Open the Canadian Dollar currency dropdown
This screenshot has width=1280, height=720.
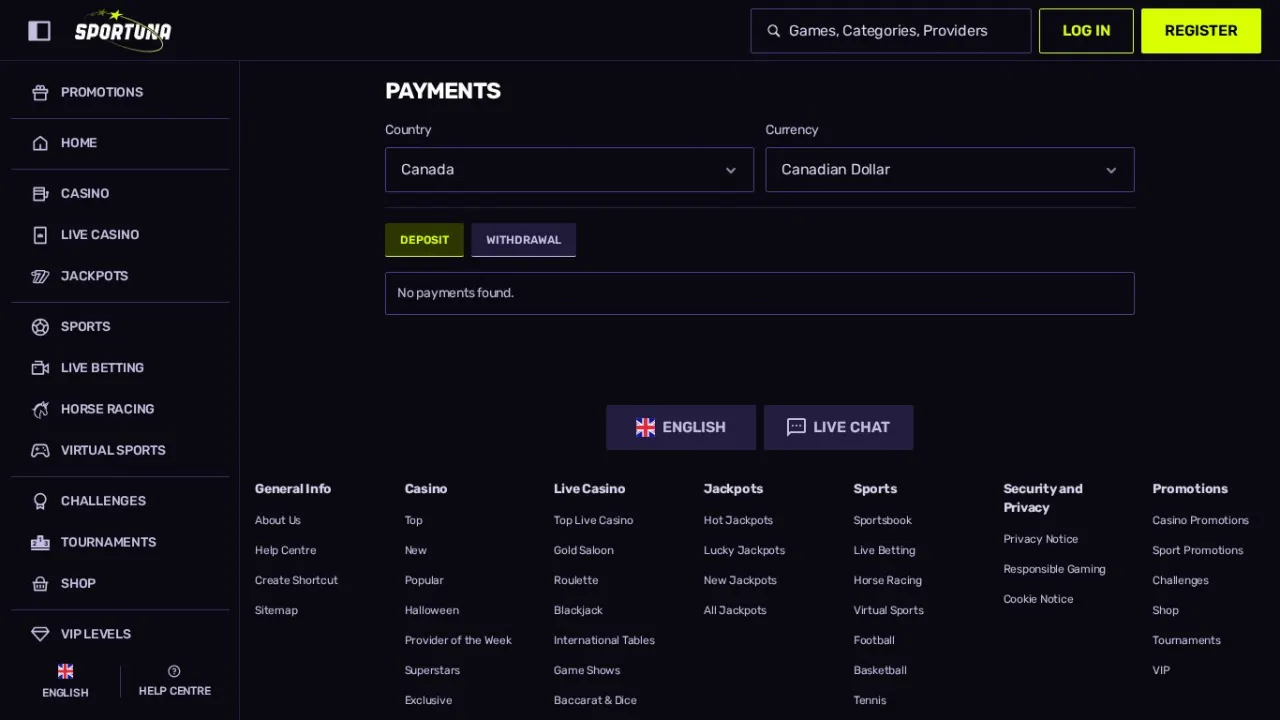coord(950,170)
